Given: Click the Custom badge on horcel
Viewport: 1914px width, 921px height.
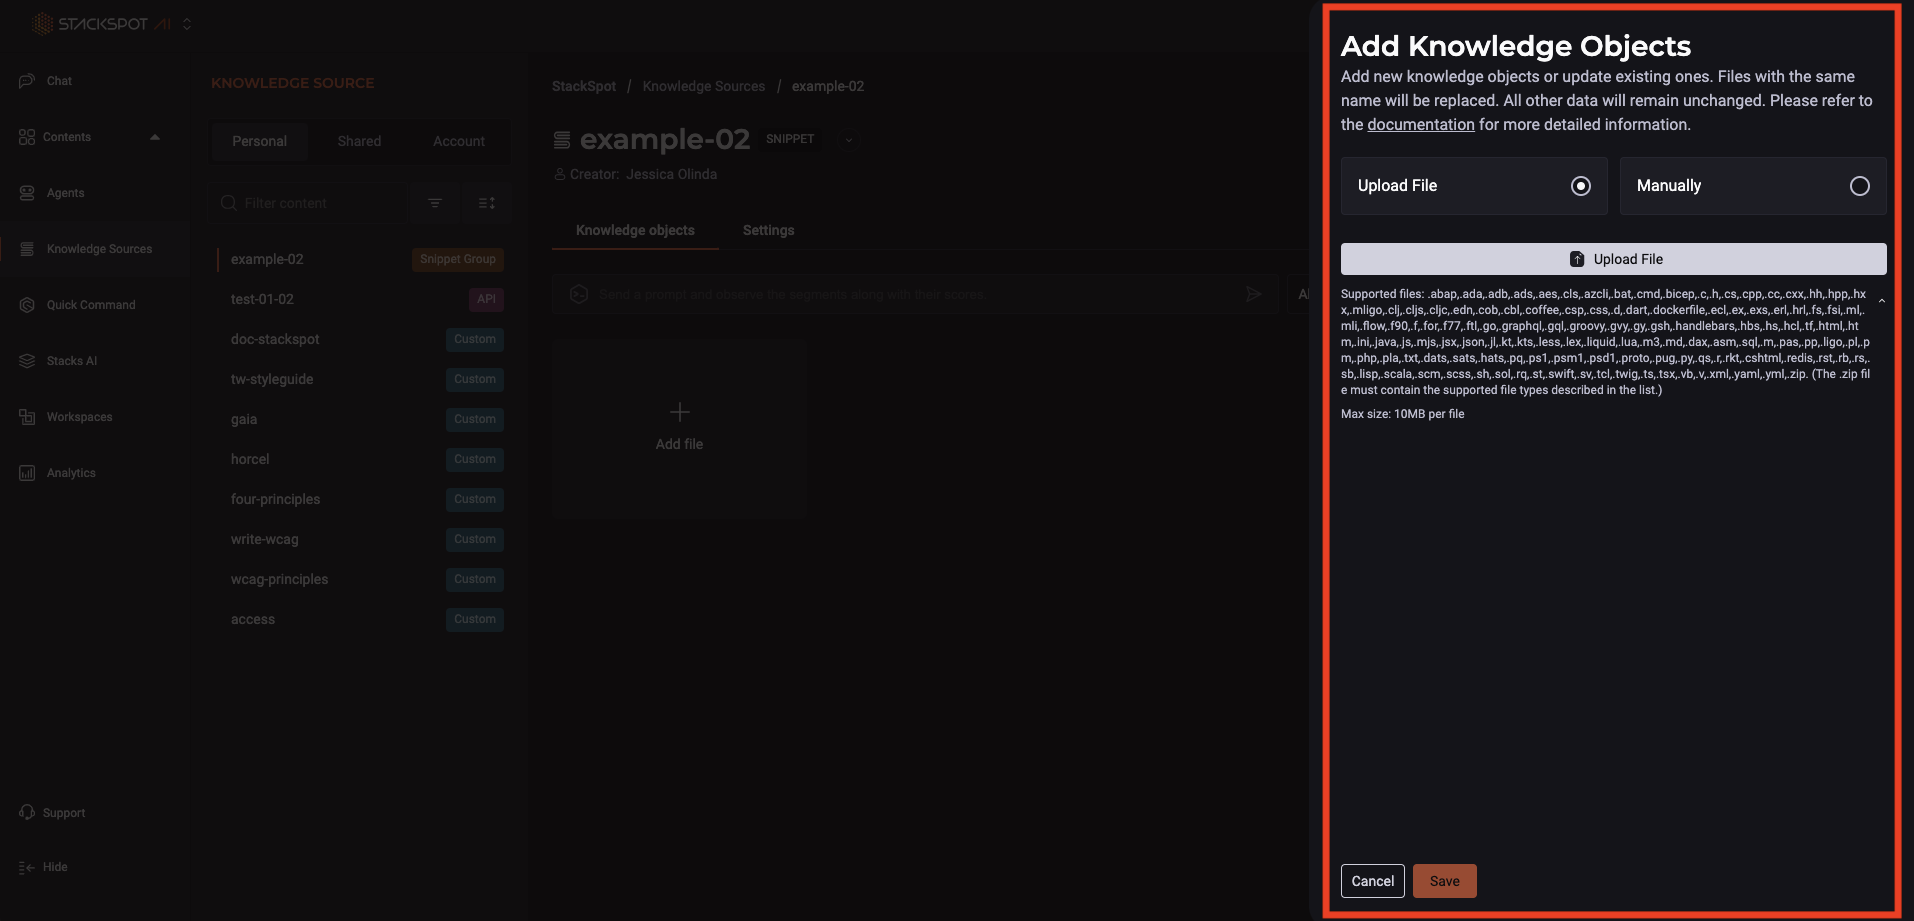Looking at the screenshot, I should point(475,459).
